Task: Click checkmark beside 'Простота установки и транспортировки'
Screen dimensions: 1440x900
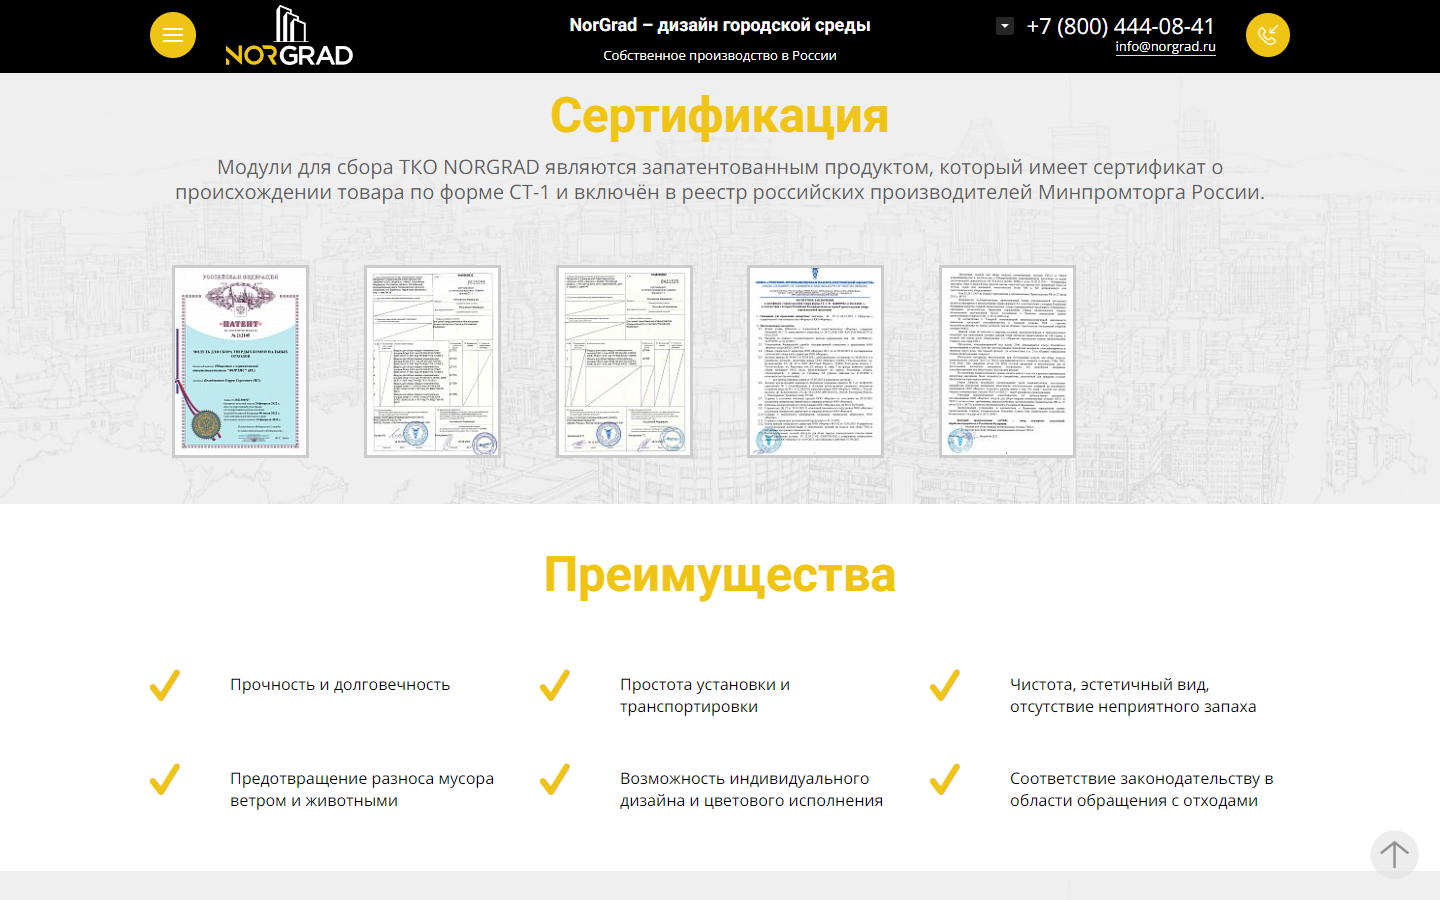Action: pyautogui.click(x=555, y=685)
